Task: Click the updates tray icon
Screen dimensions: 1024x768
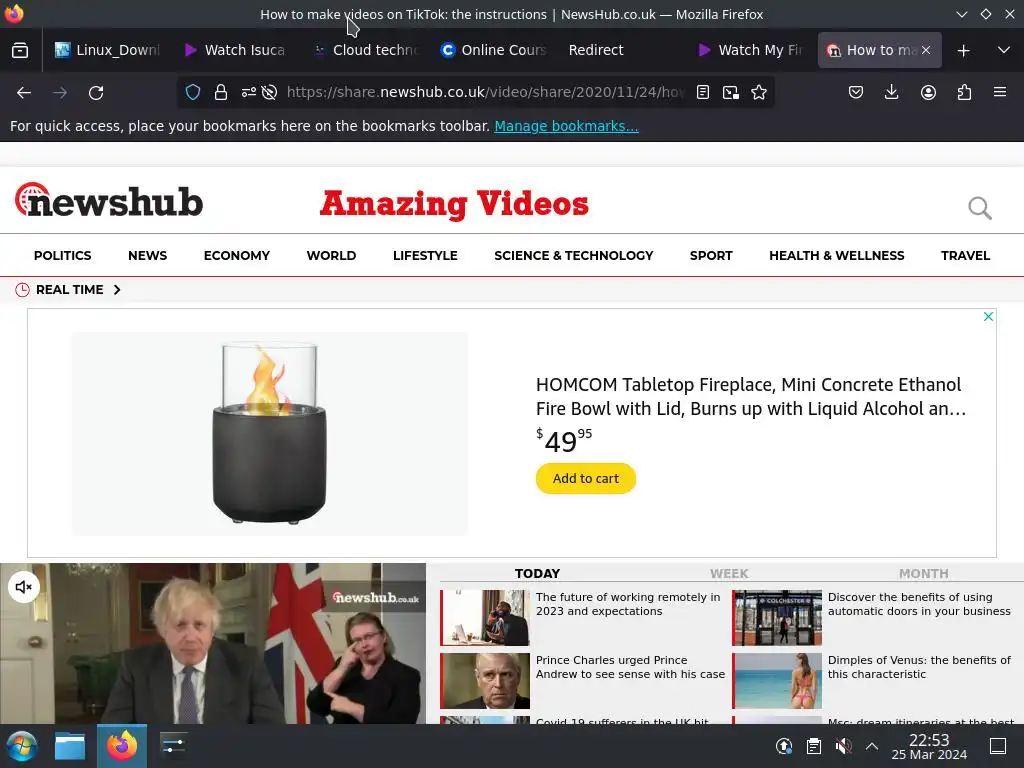Action: coord(784,746)
